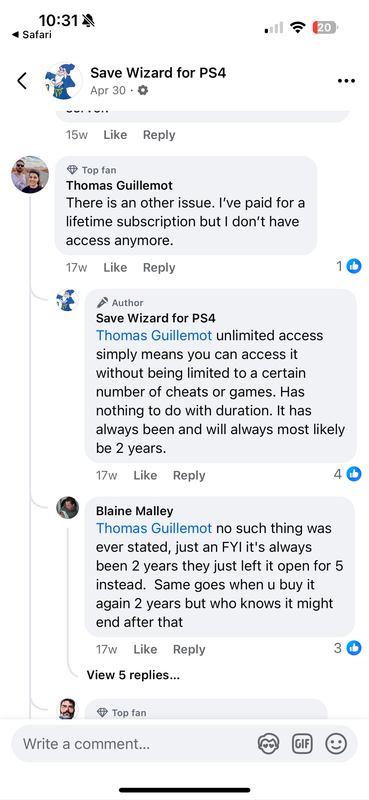This screenshot has width=369, height=800.
Task: Open Thomas Guillemot mention in Save Wizard reply
Action: pyautogui.click(x=154, y=335)
